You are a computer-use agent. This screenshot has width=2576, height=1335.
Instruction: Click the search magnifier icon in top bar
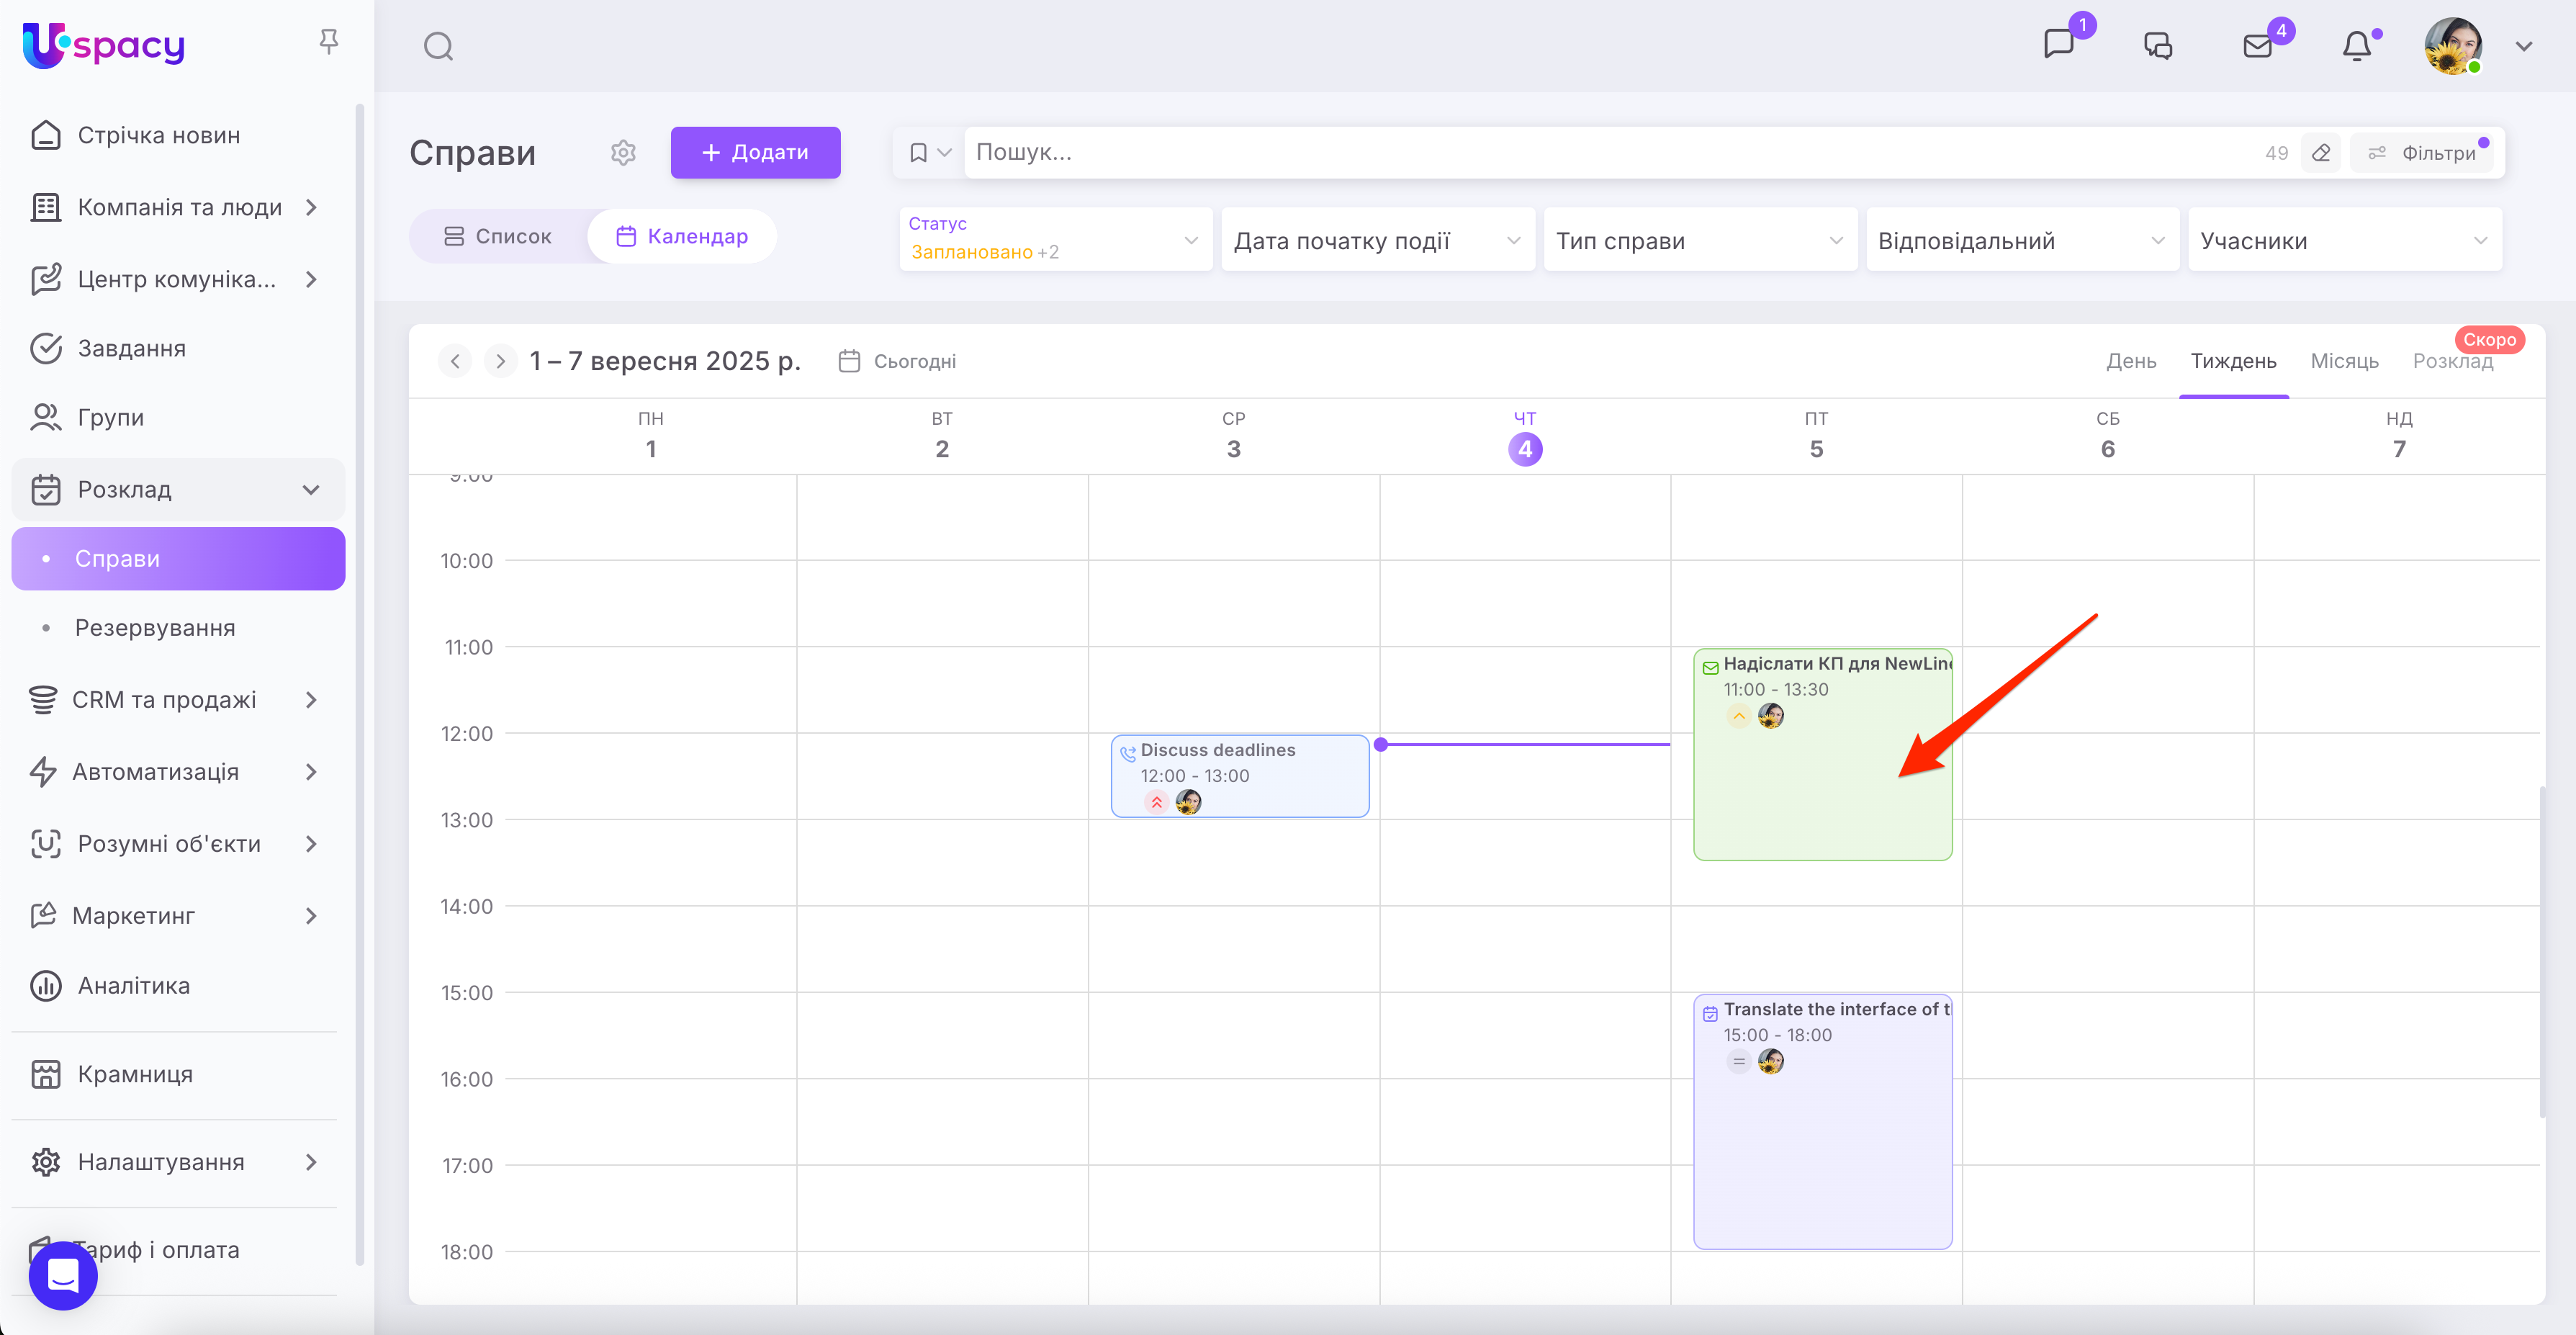[x=438, y=46]
